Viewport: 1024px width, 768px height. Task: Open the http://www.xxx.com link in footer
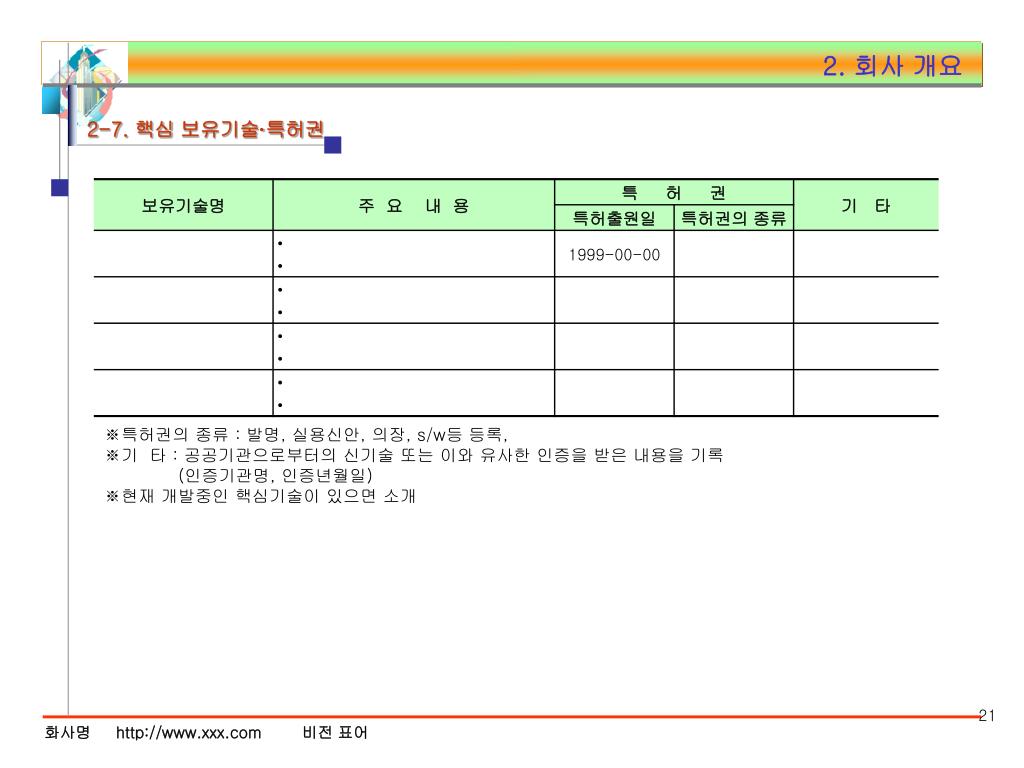189,733
